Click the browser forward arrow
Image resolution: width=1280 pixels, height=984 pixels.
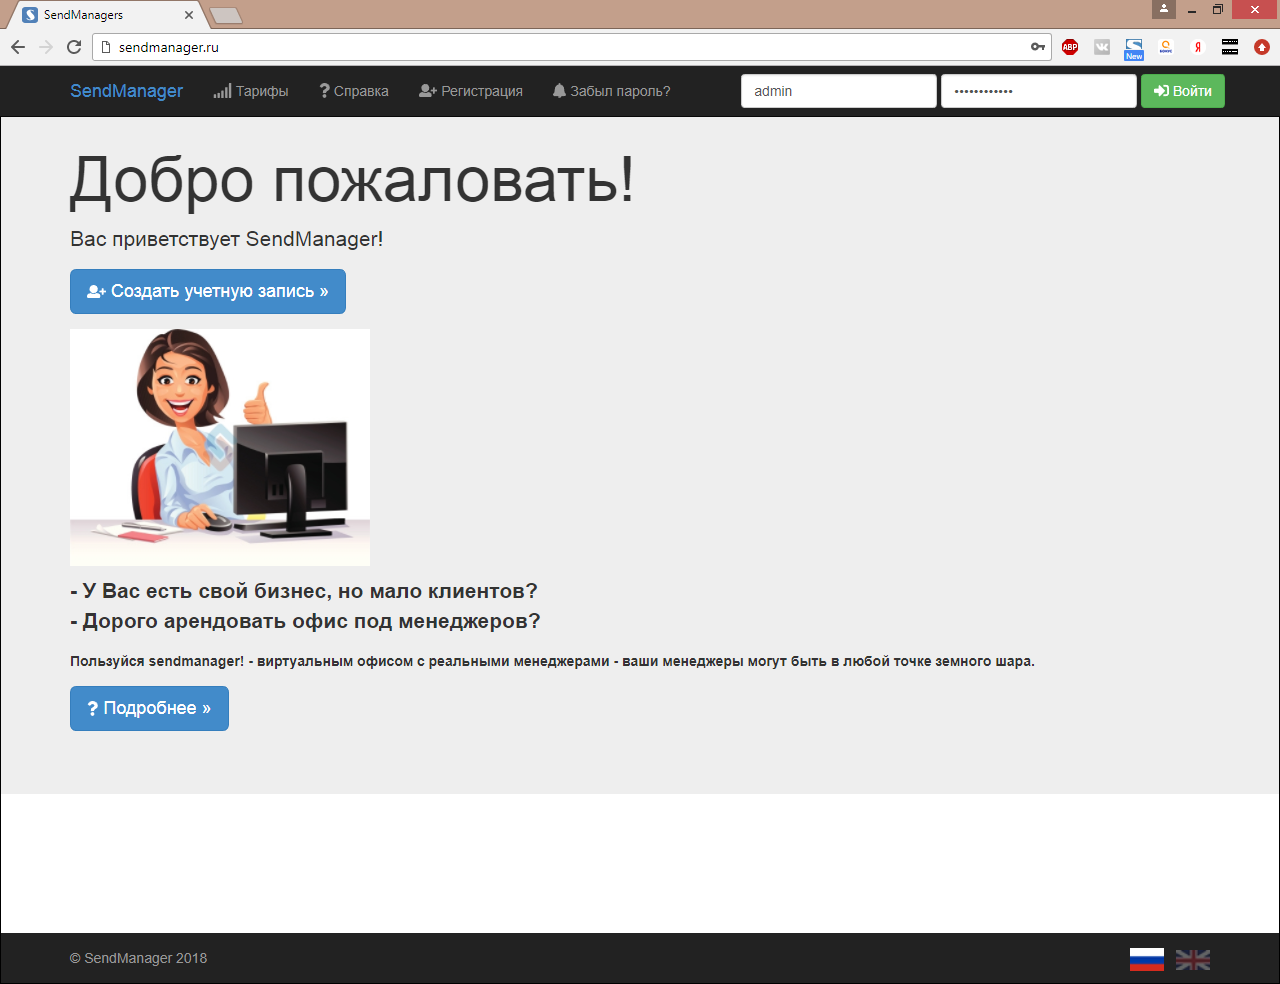[46, 47]
